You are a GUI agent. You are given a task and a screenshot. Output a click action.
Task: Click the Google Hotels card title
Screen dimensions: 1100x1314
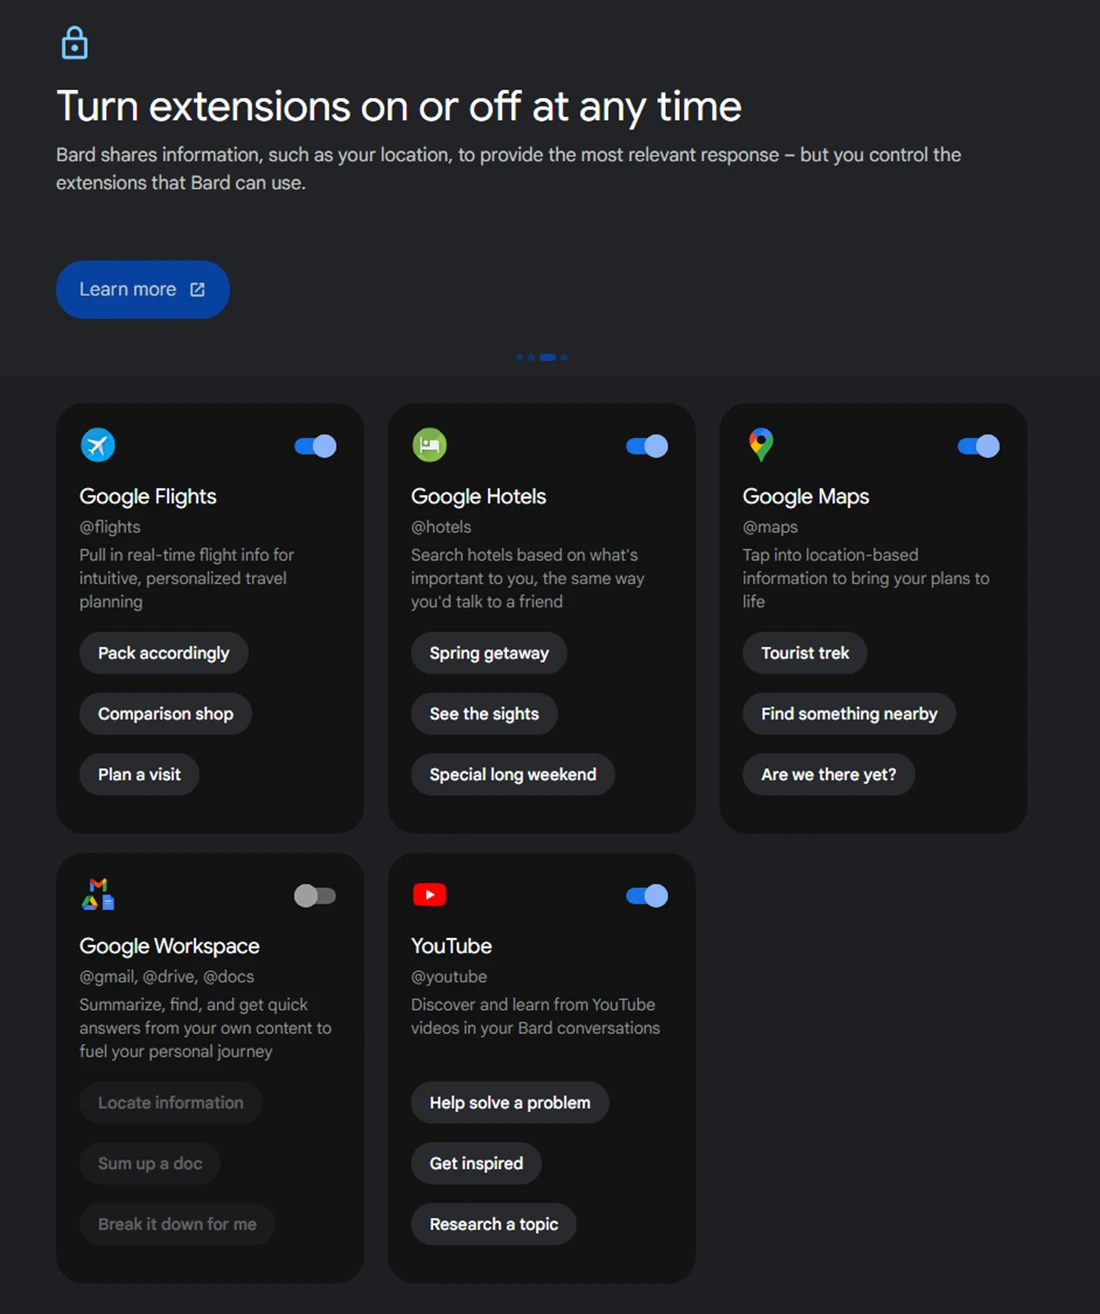[x=479, y=497]
